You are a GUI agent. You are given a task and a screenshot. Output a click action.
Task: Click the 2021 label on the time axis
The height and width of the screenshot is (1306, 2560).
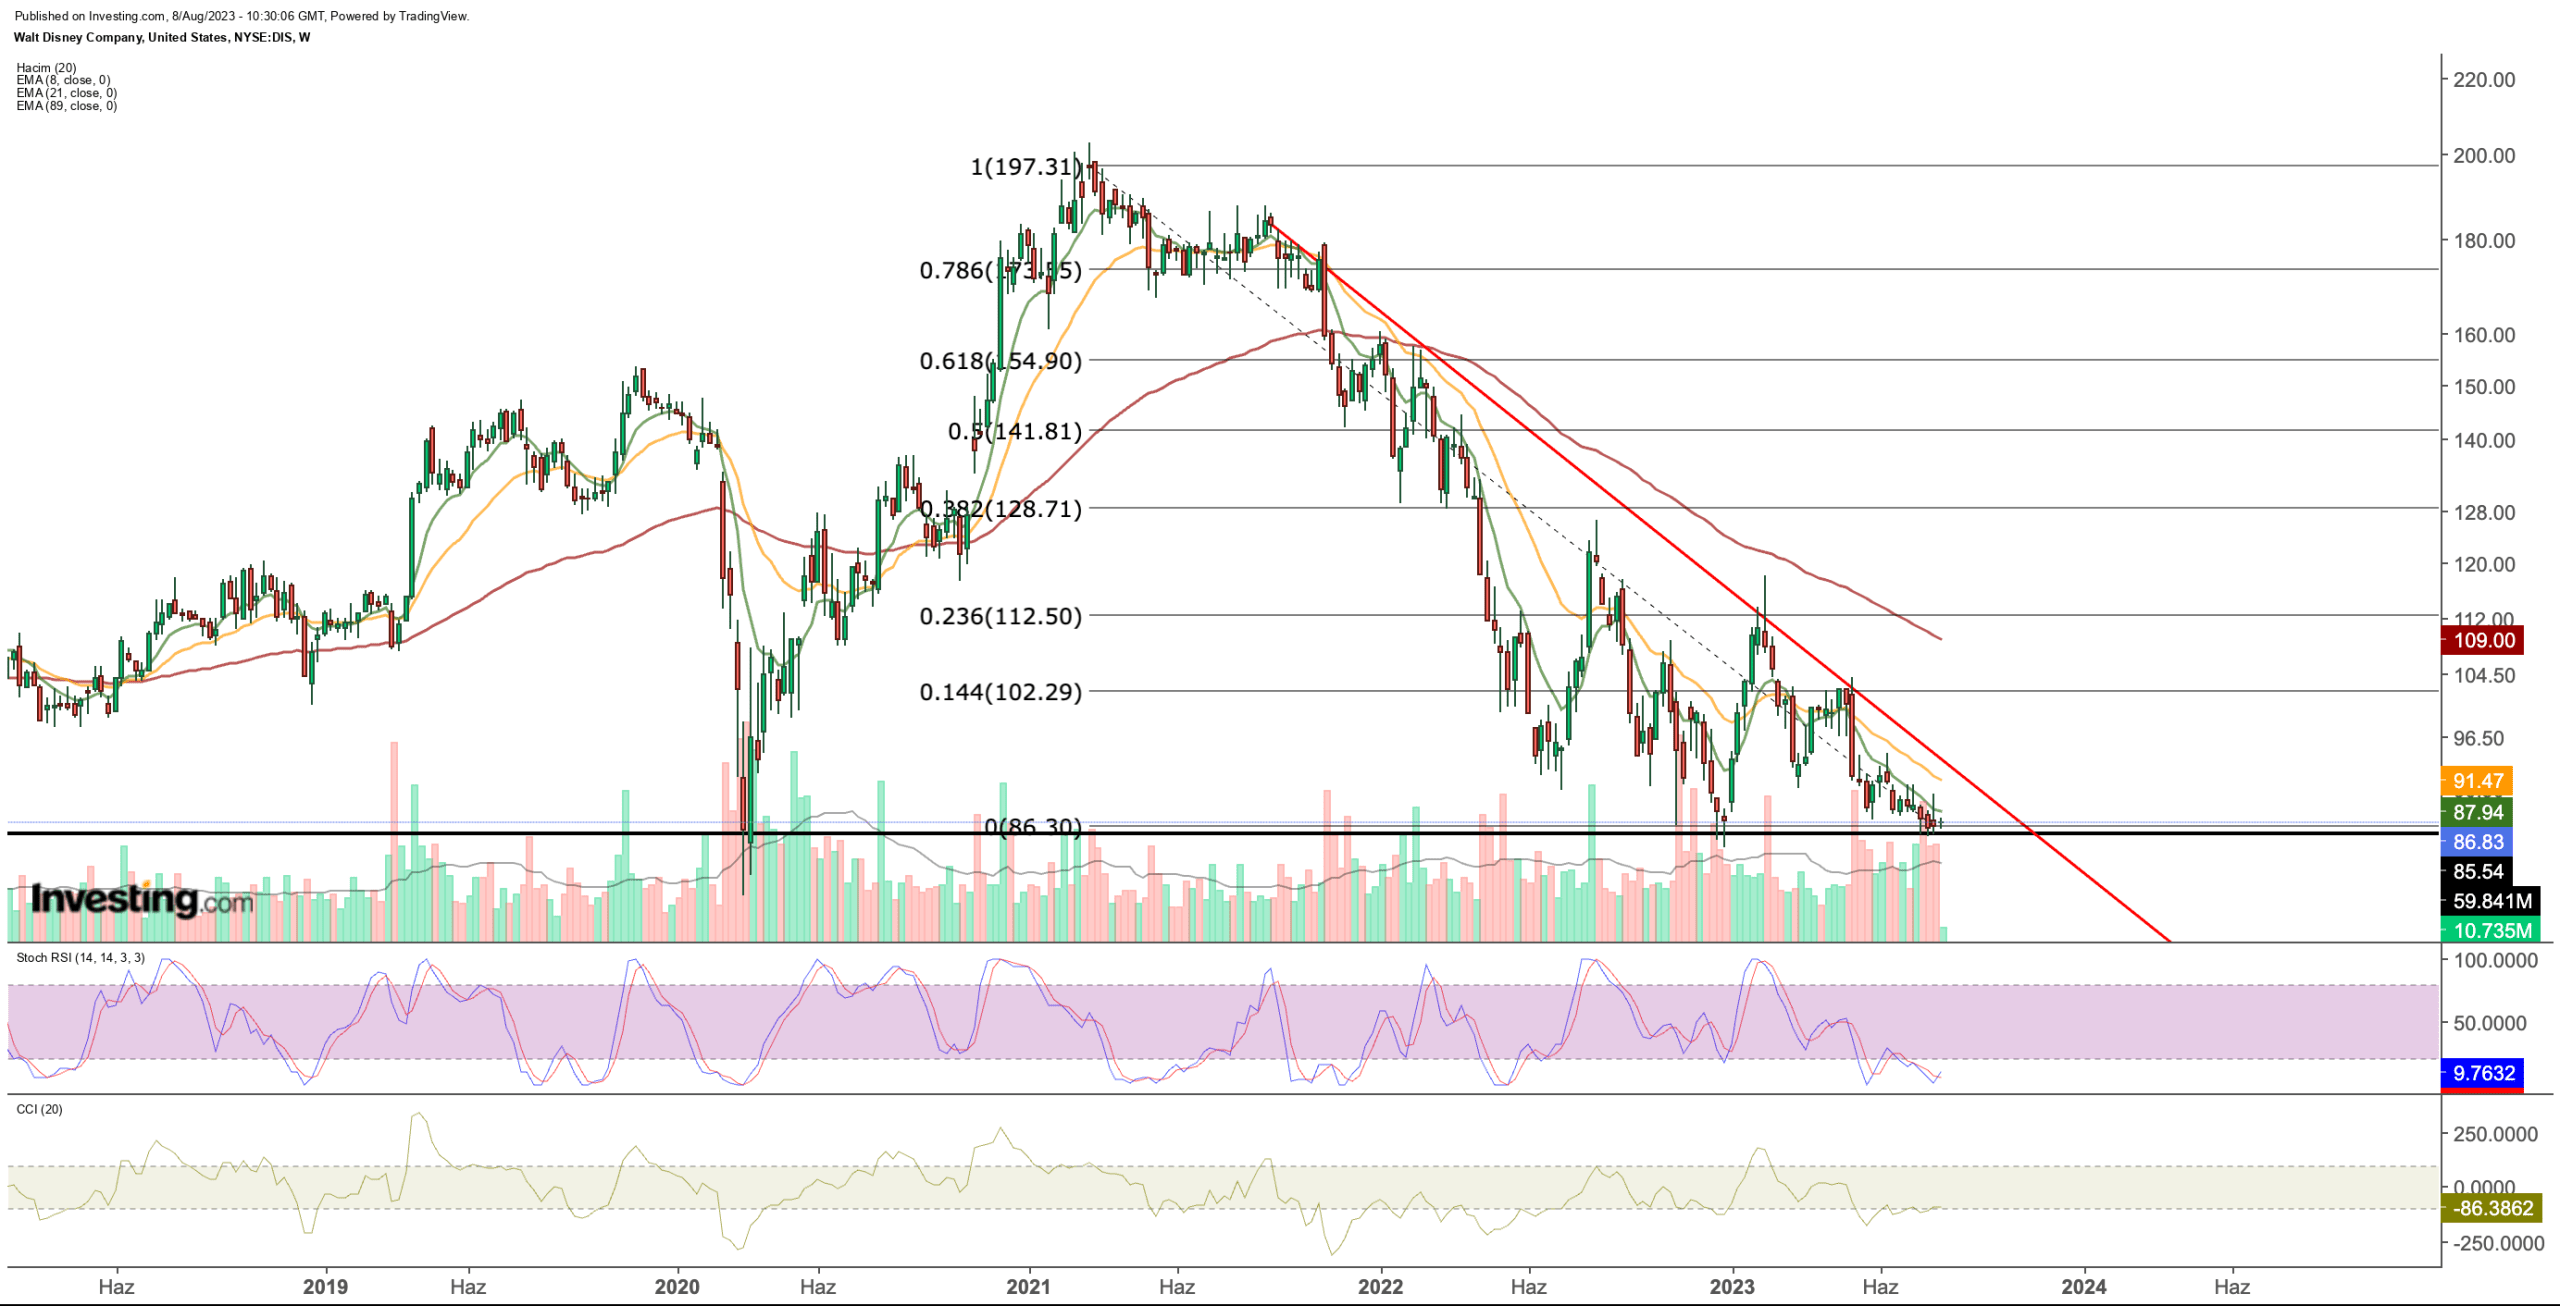(x=1028, y=1287)
